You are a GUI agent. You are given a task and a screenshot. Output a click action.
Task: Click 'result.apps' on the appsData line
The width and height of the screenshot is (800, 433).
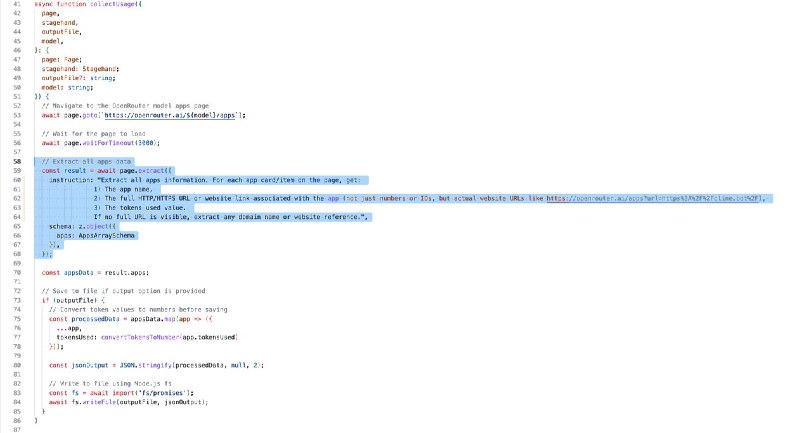coord(128,272)
